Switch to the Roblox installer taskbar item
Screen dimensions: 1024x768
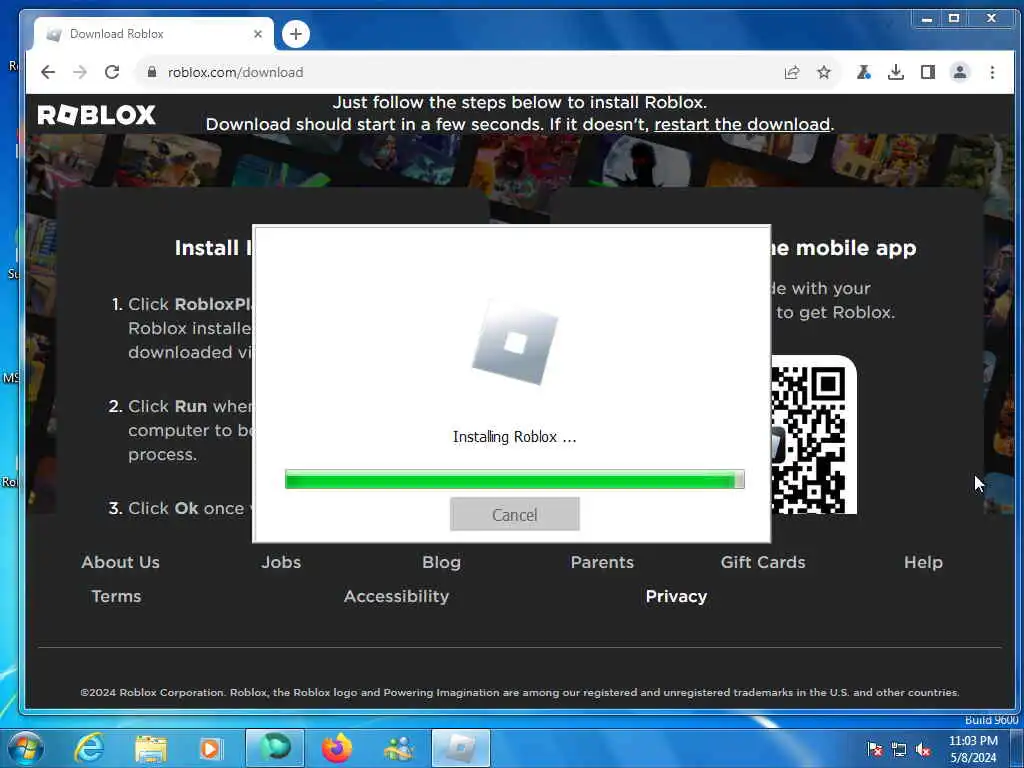pyautogui.click(x=460, y=748)
